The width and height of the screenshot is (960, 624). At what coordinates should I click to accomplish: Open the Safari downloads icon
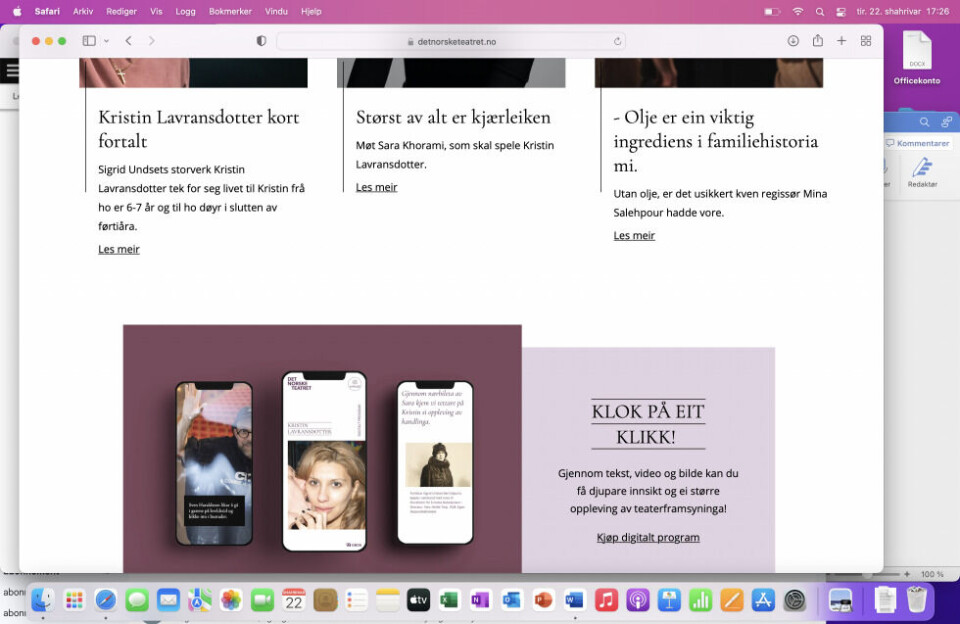[x=793, y=41]
